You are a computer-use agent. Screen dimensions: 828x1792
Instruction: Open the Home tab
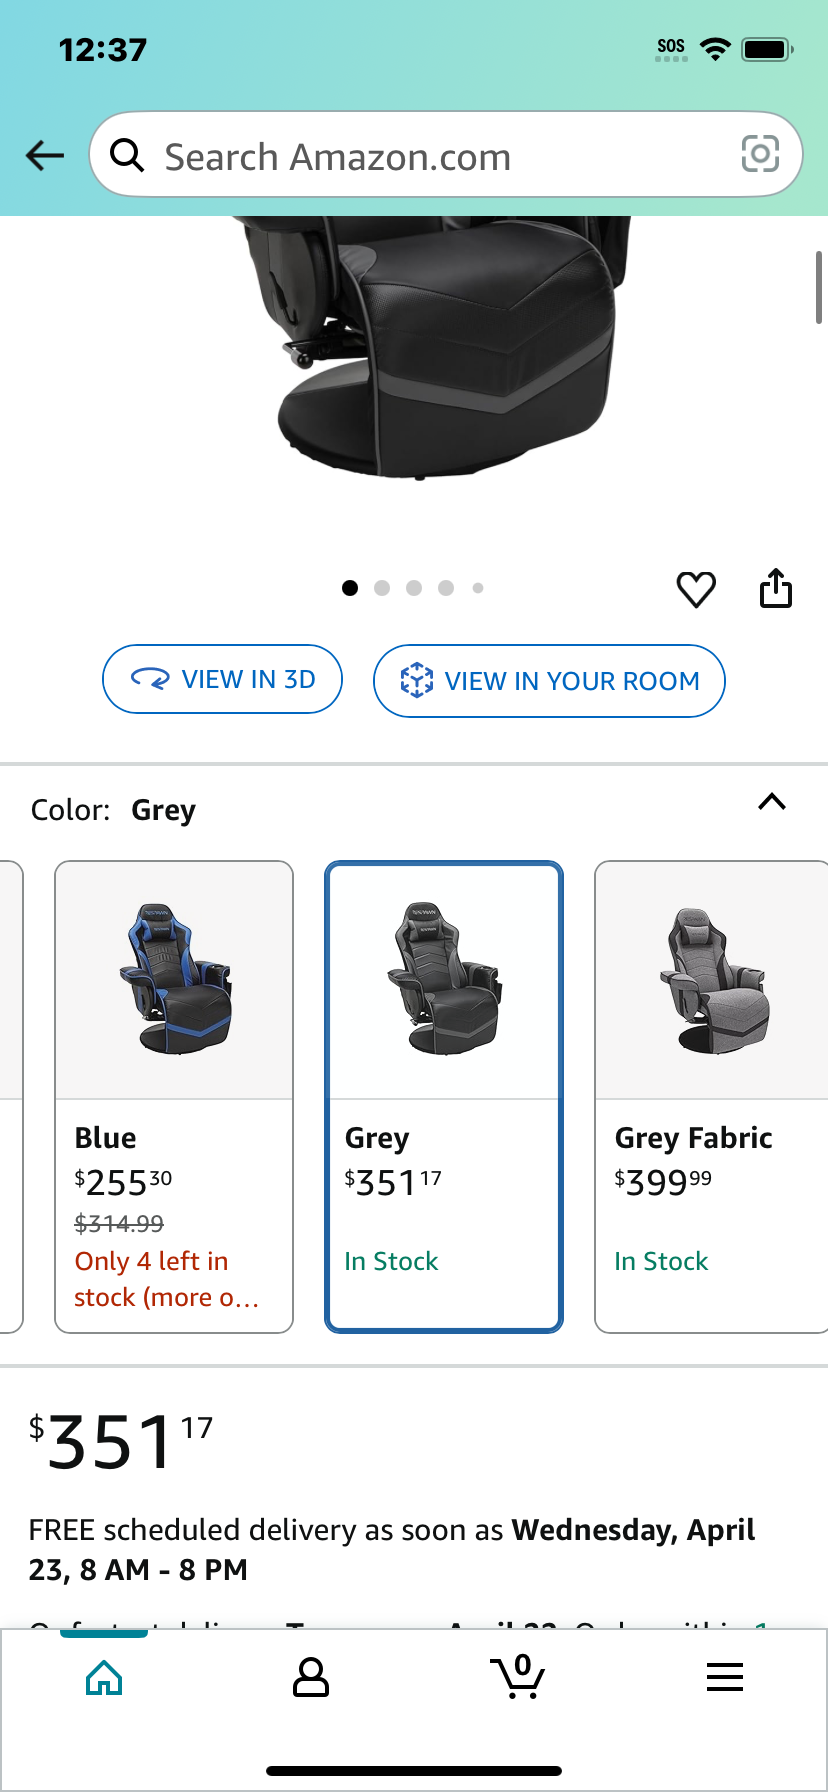click(x=104, y=1678)
